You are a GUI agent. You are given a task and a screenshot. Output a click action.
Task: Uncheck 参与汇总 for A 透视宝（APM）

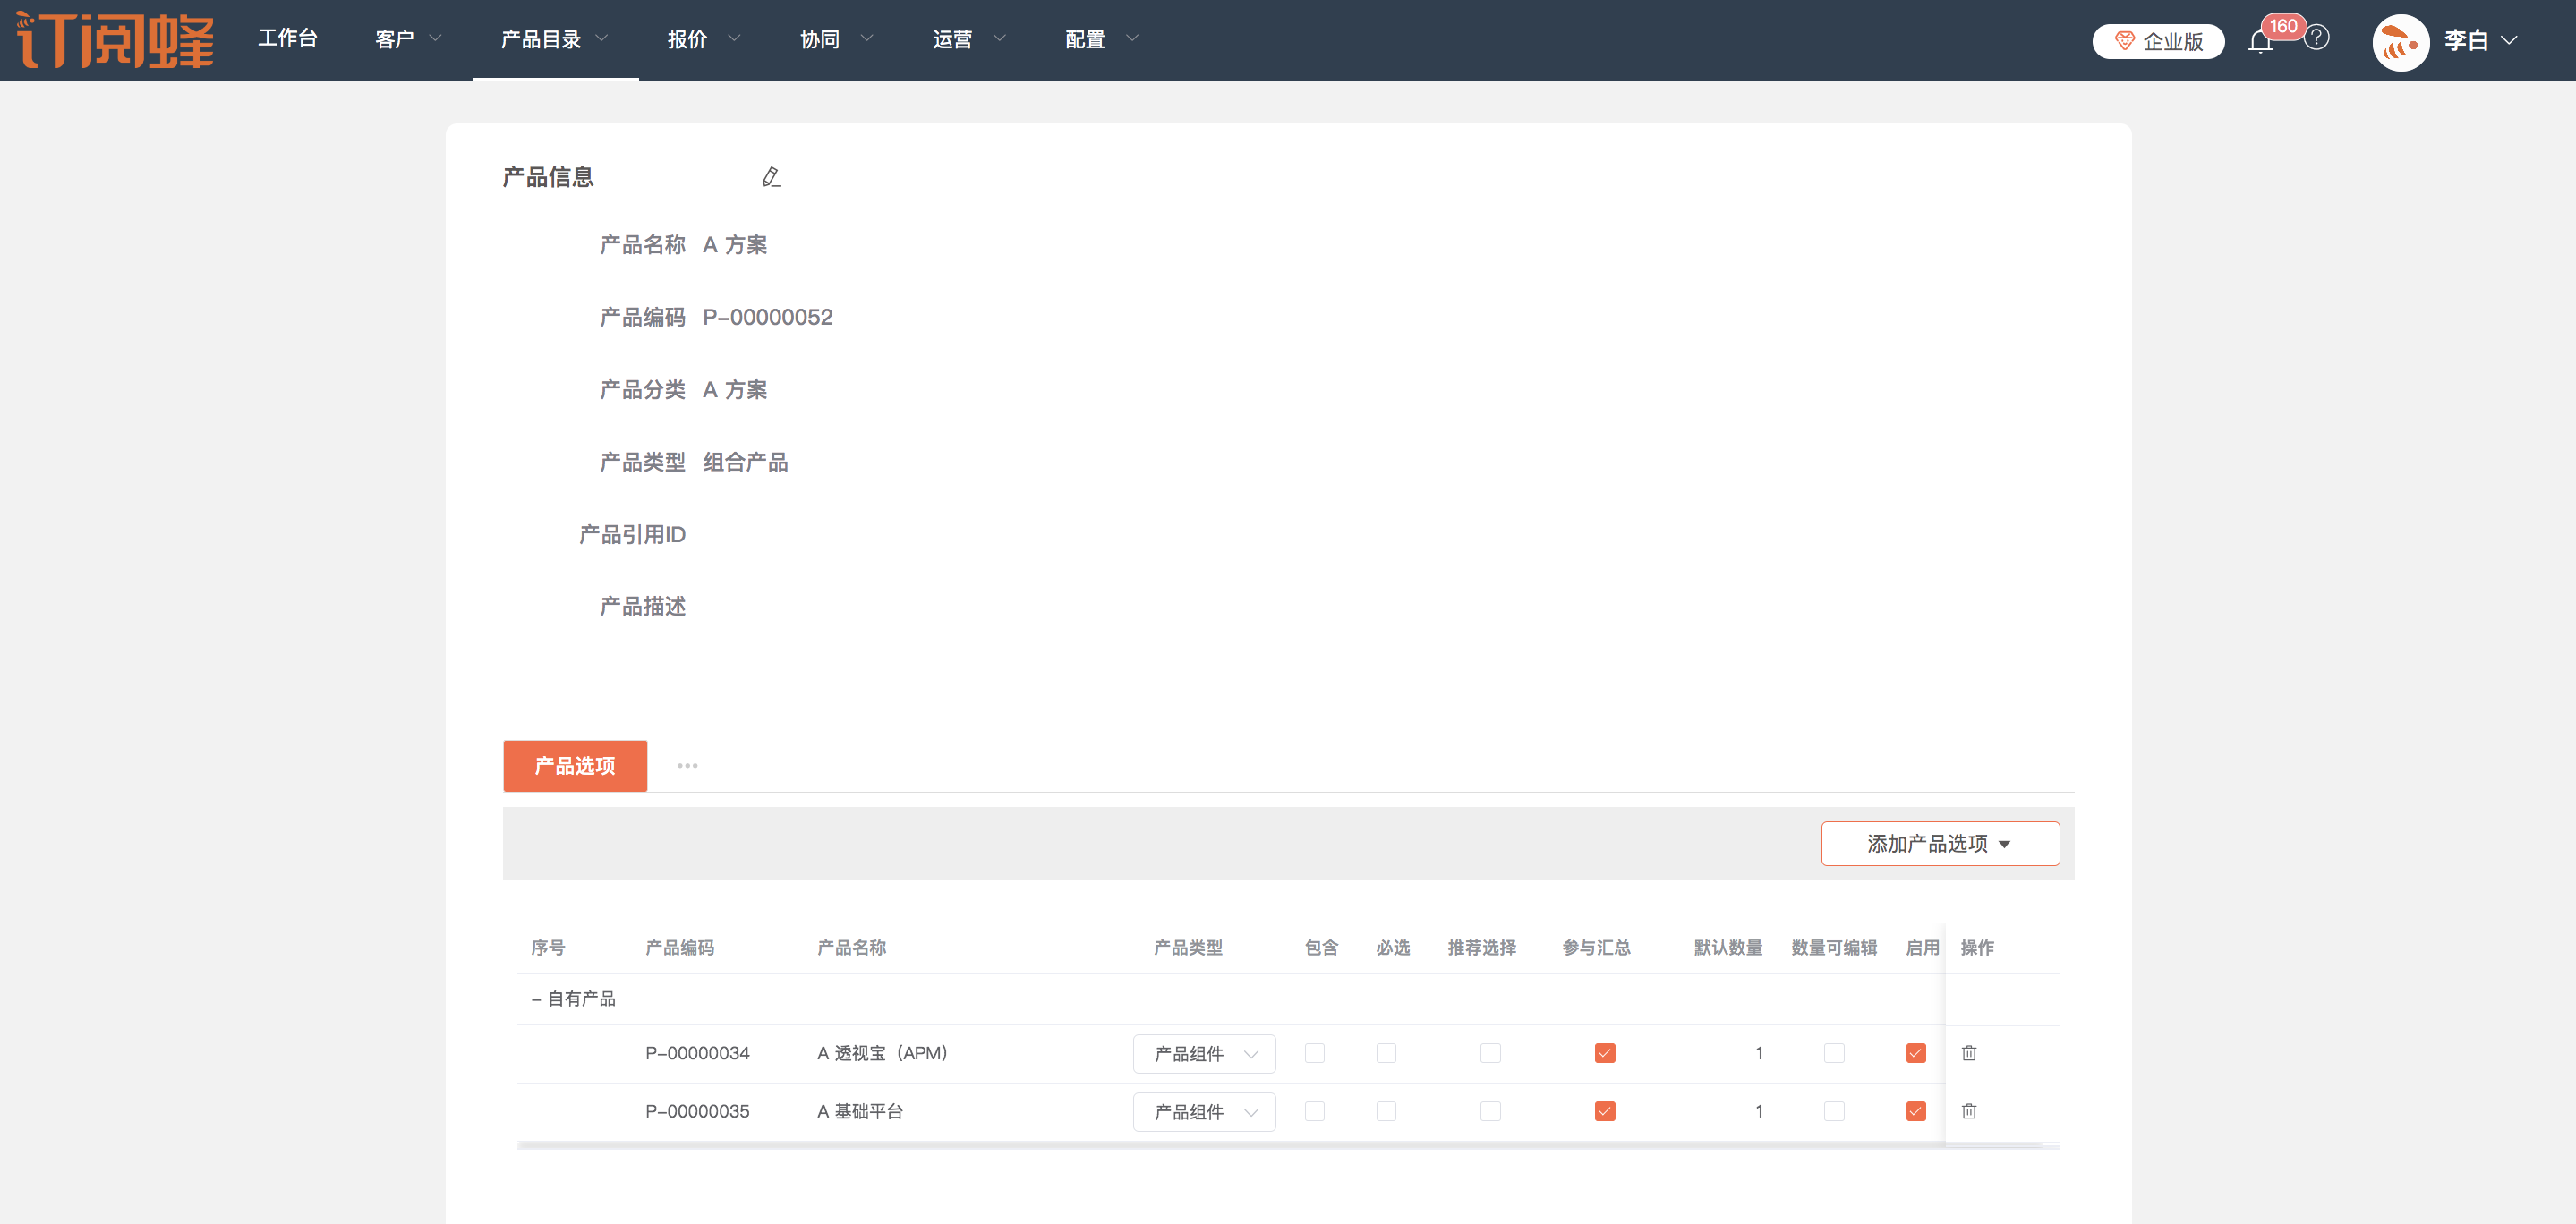(x=1604, y=1053)
